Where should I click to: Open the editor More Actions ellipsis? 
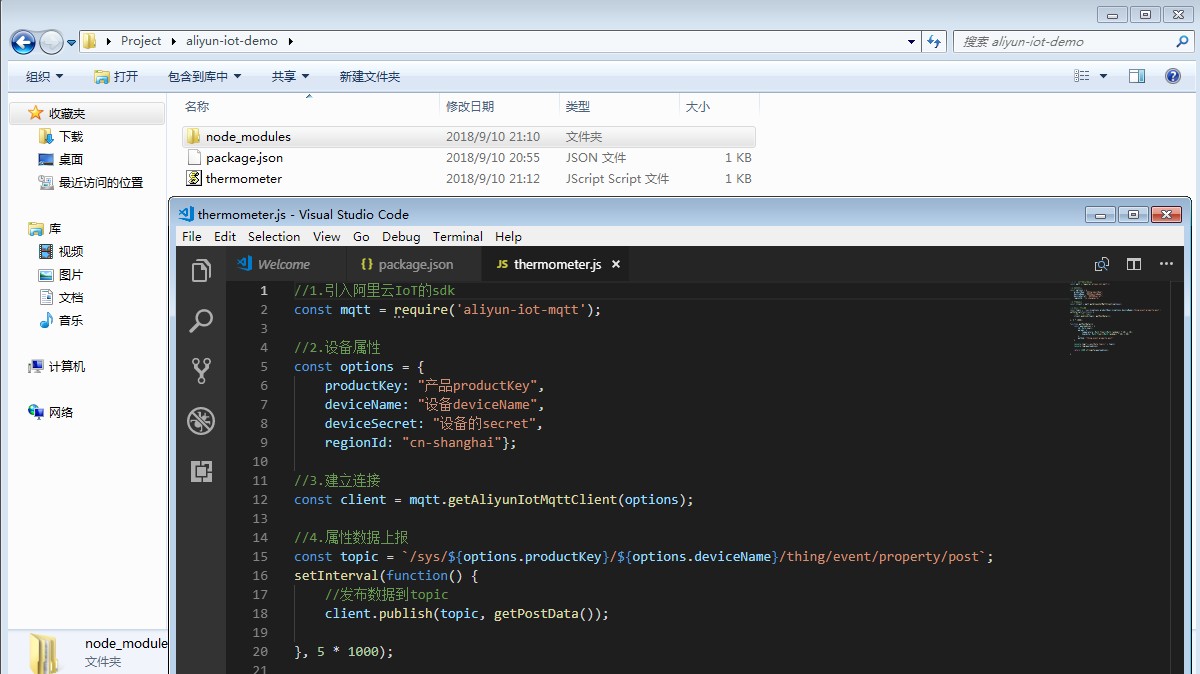(1166, 264)
